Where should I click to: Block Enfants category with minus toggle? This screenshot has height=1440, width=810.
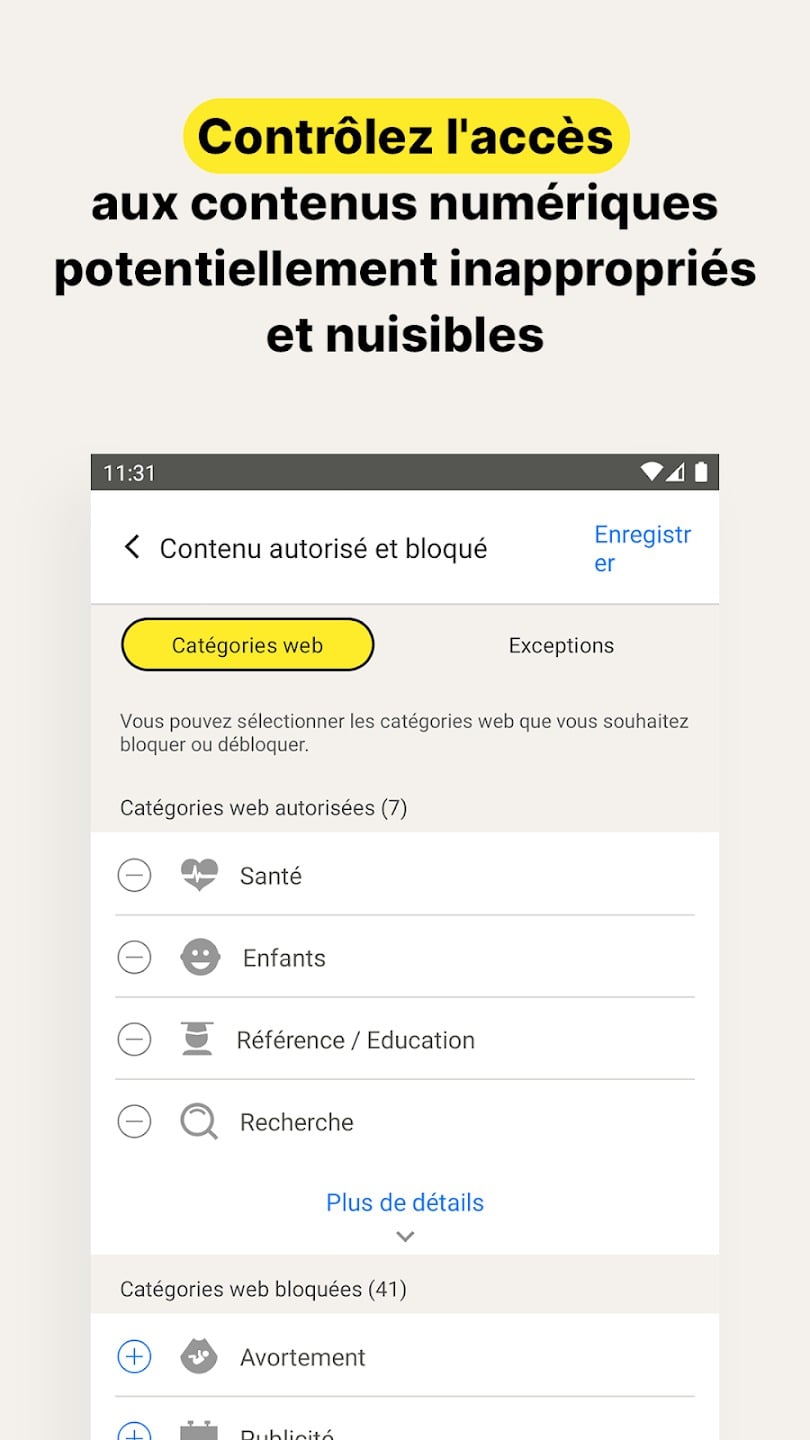coord(134,957)
